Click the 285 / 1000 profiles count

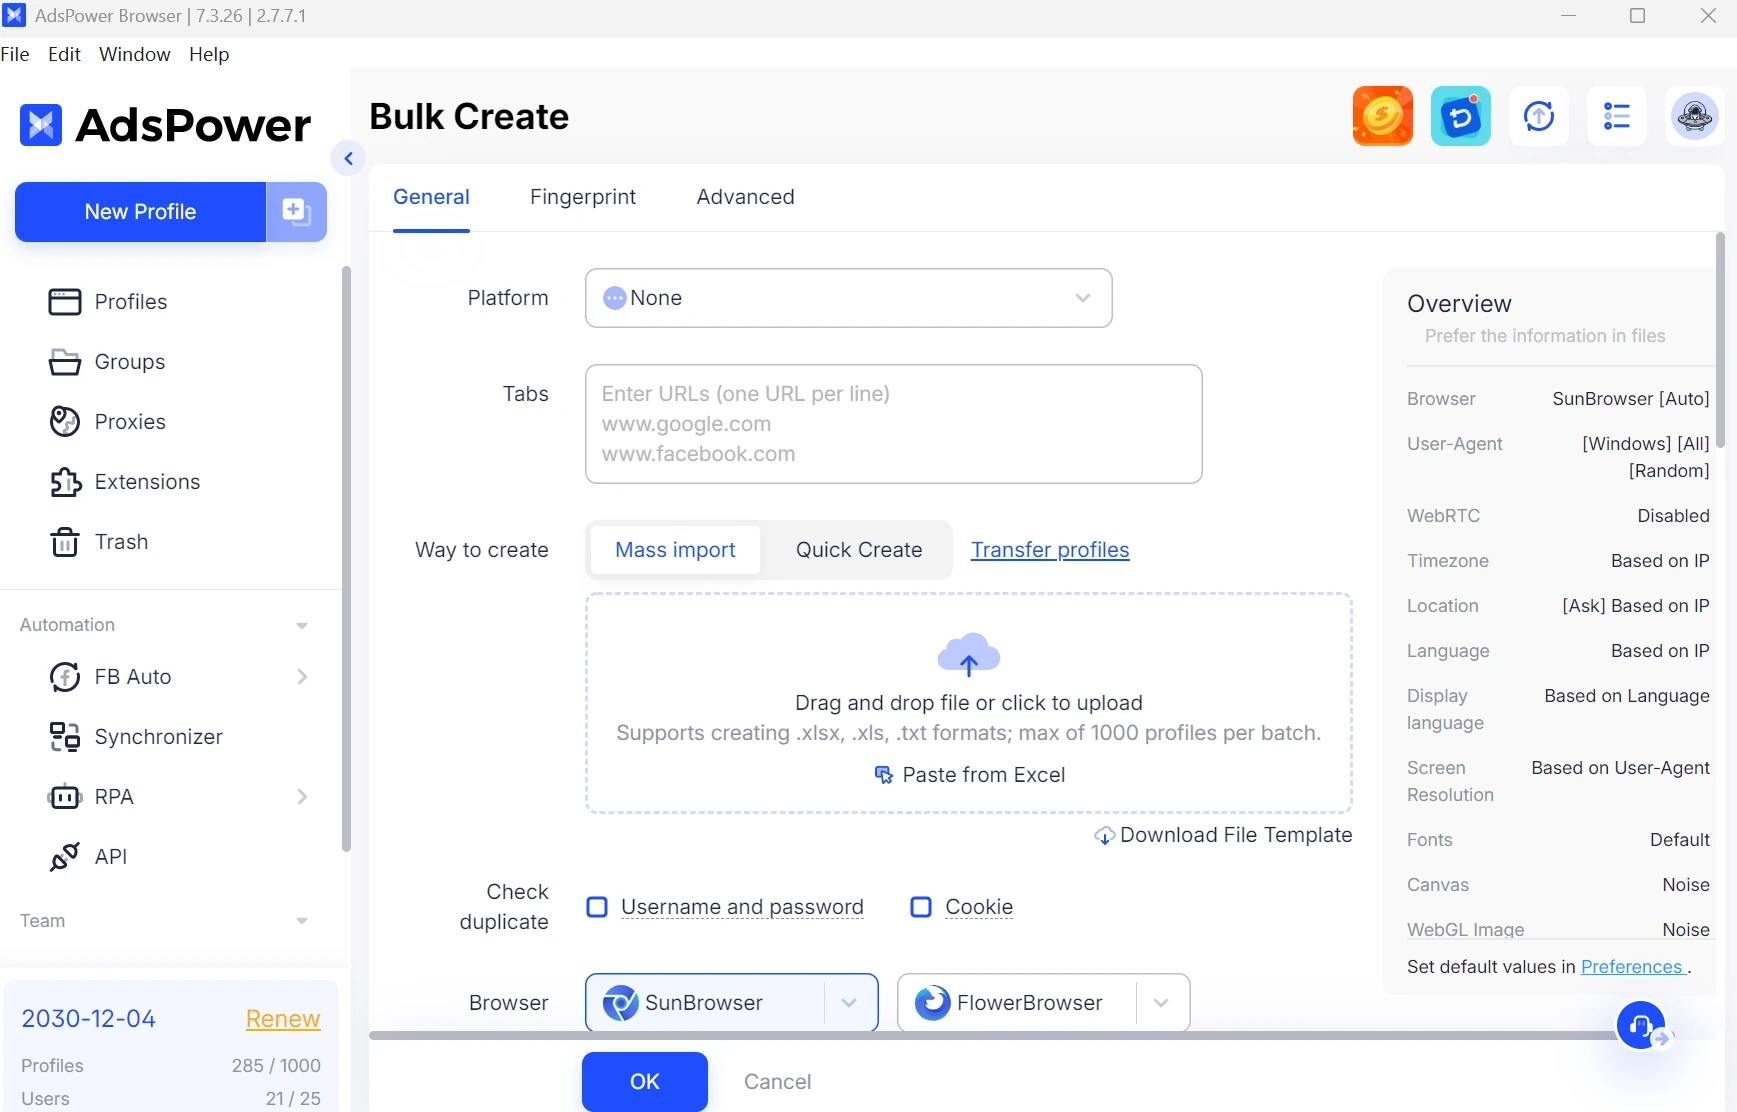coord(276,1066)
